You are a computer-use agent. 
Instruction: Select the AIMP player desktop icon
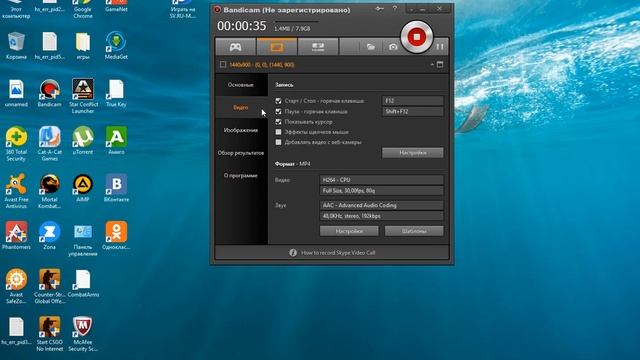pyautogui.click(x=83, y=188)
